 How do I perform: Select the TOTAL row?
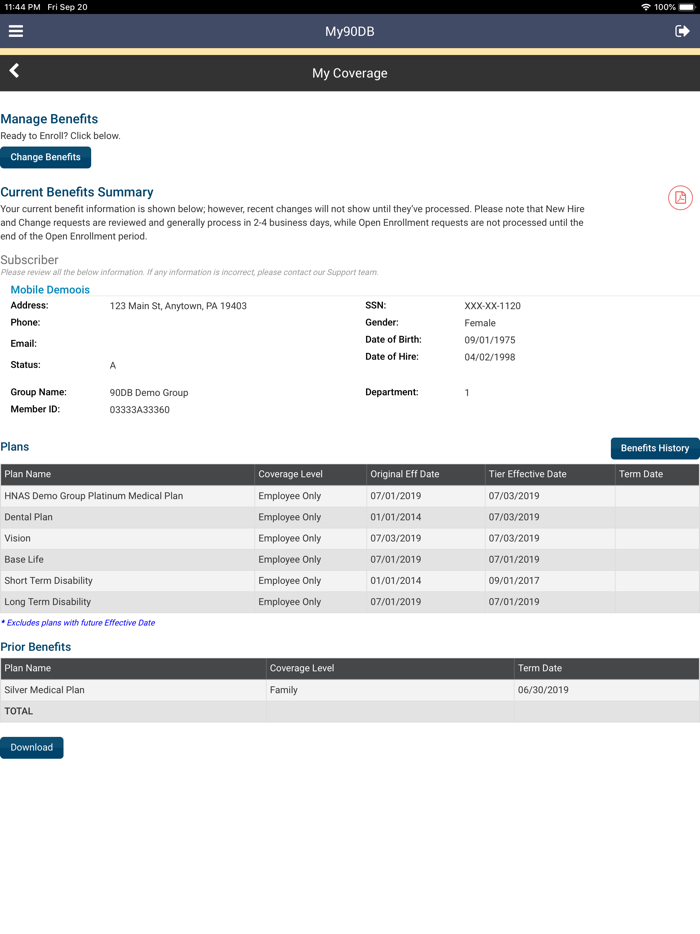tap(350, 711)
